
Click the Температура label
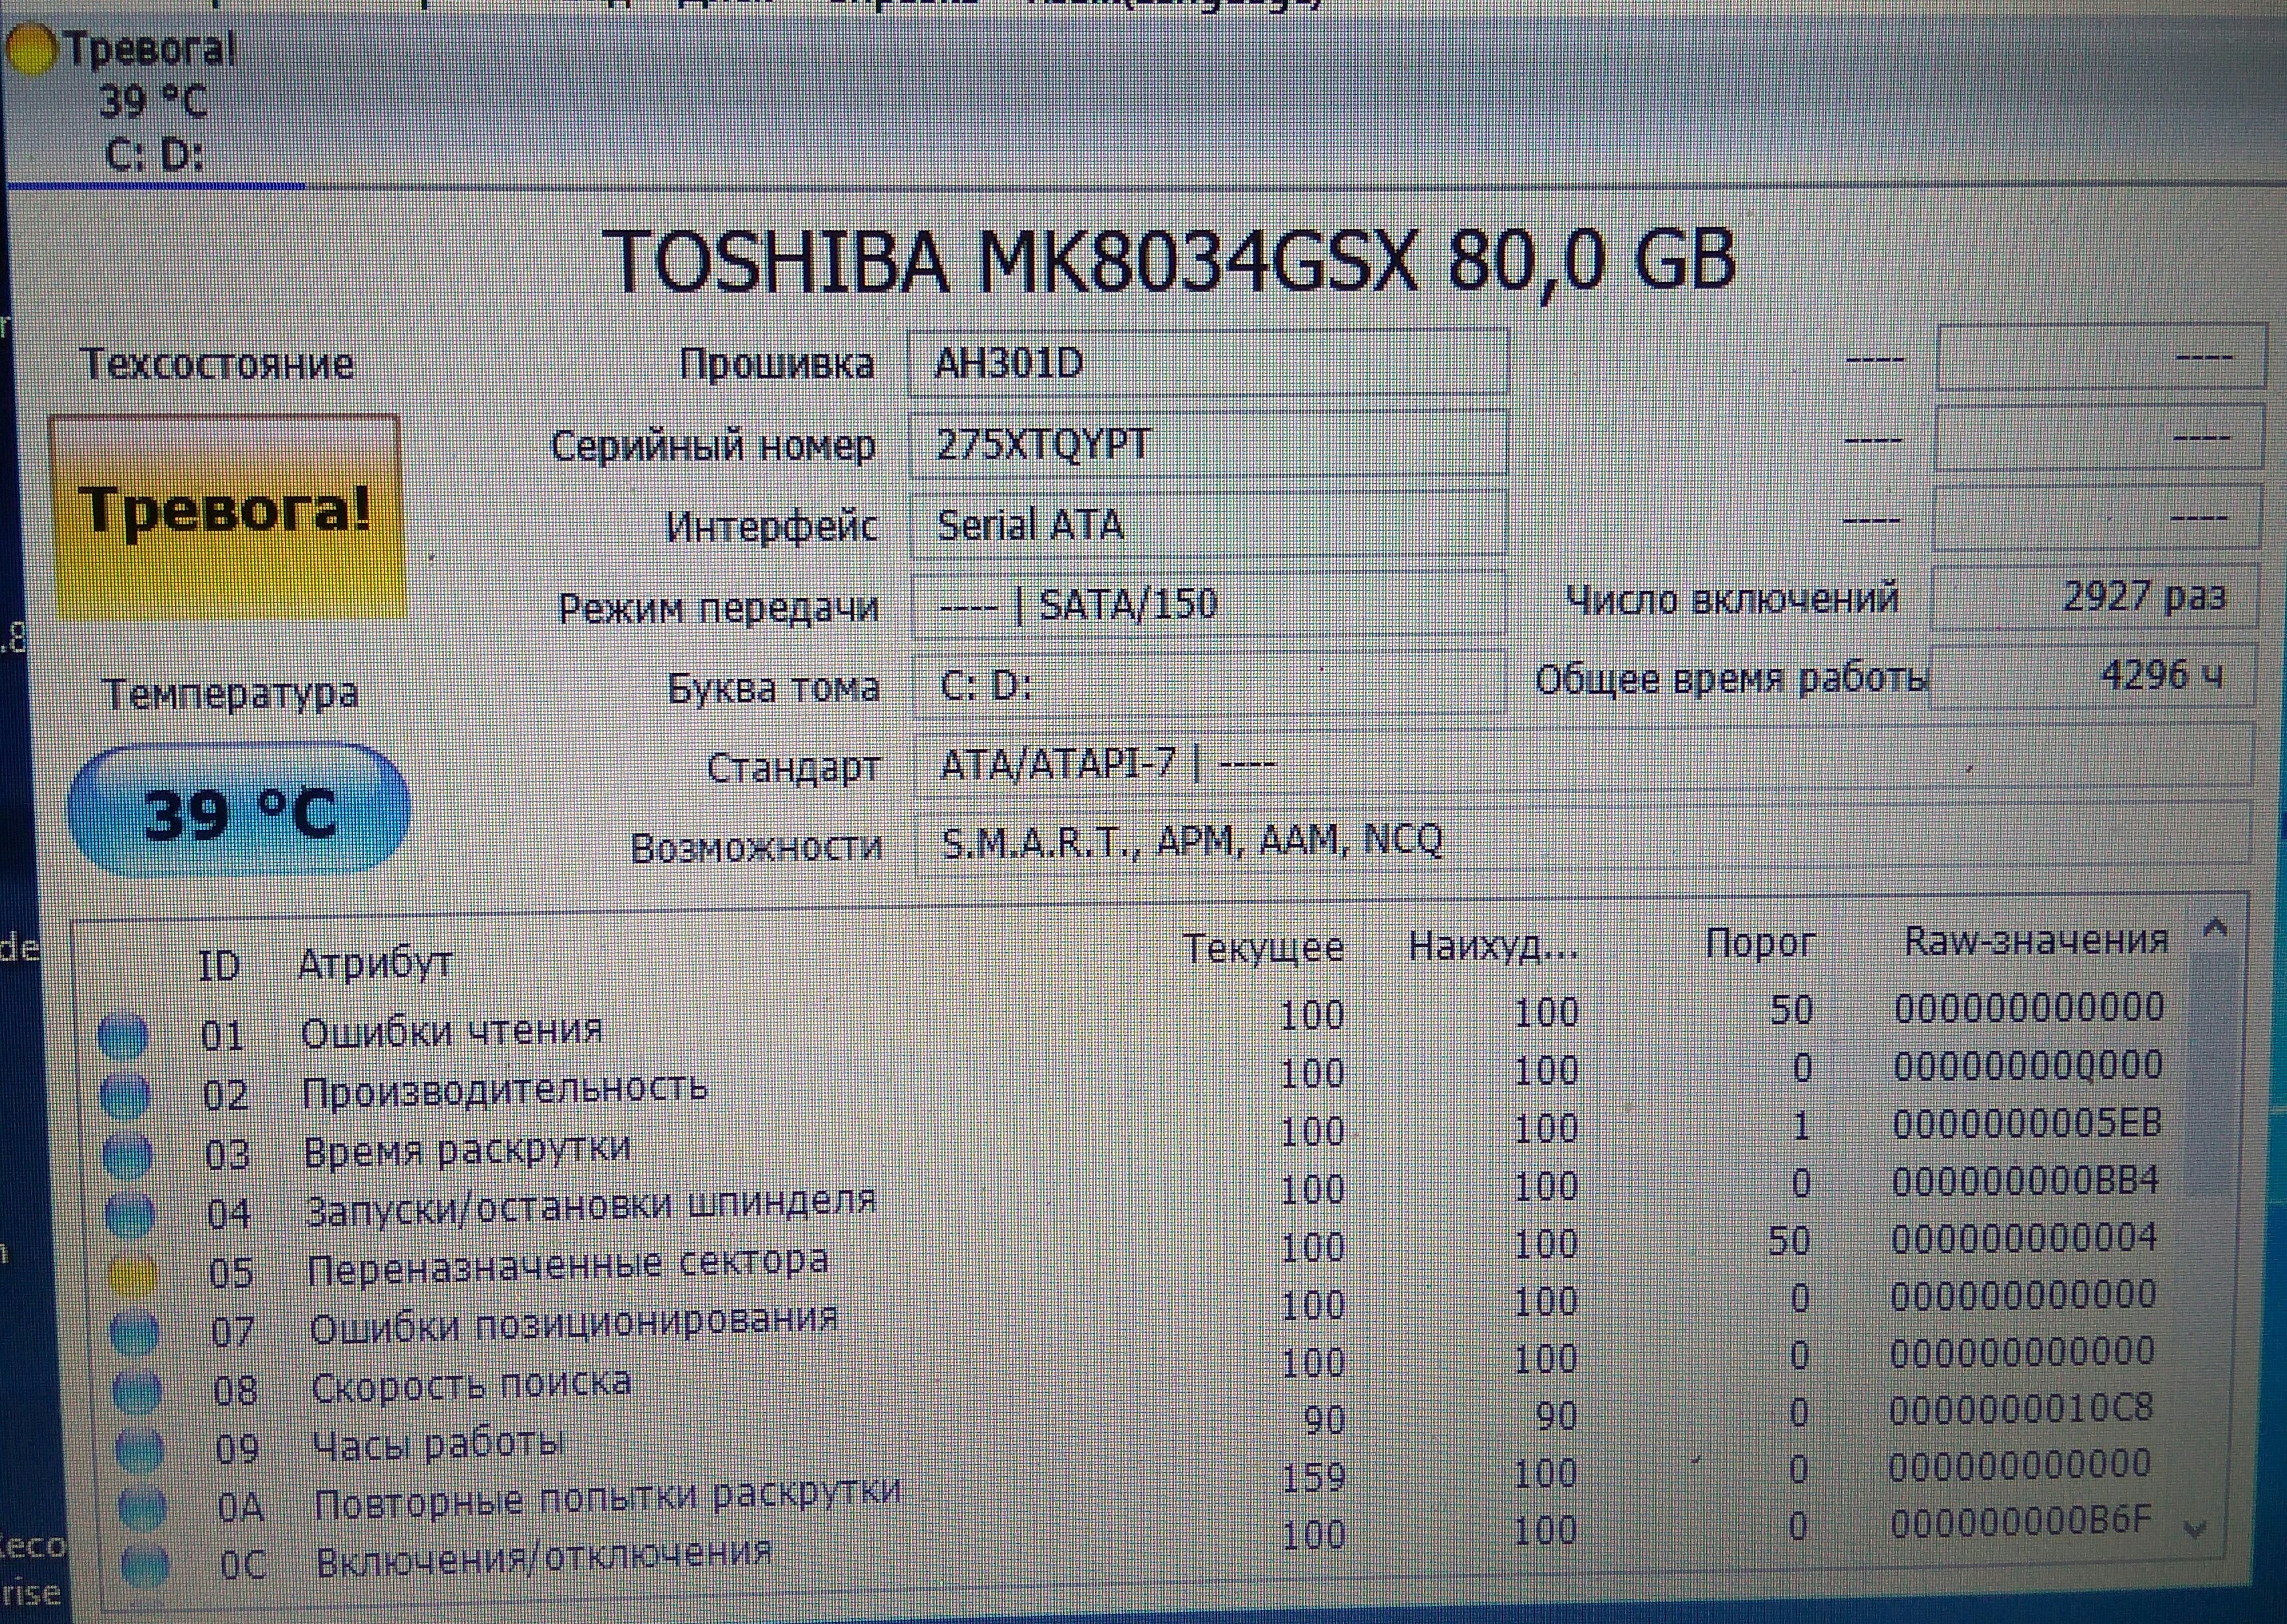(x=231, y=693)
